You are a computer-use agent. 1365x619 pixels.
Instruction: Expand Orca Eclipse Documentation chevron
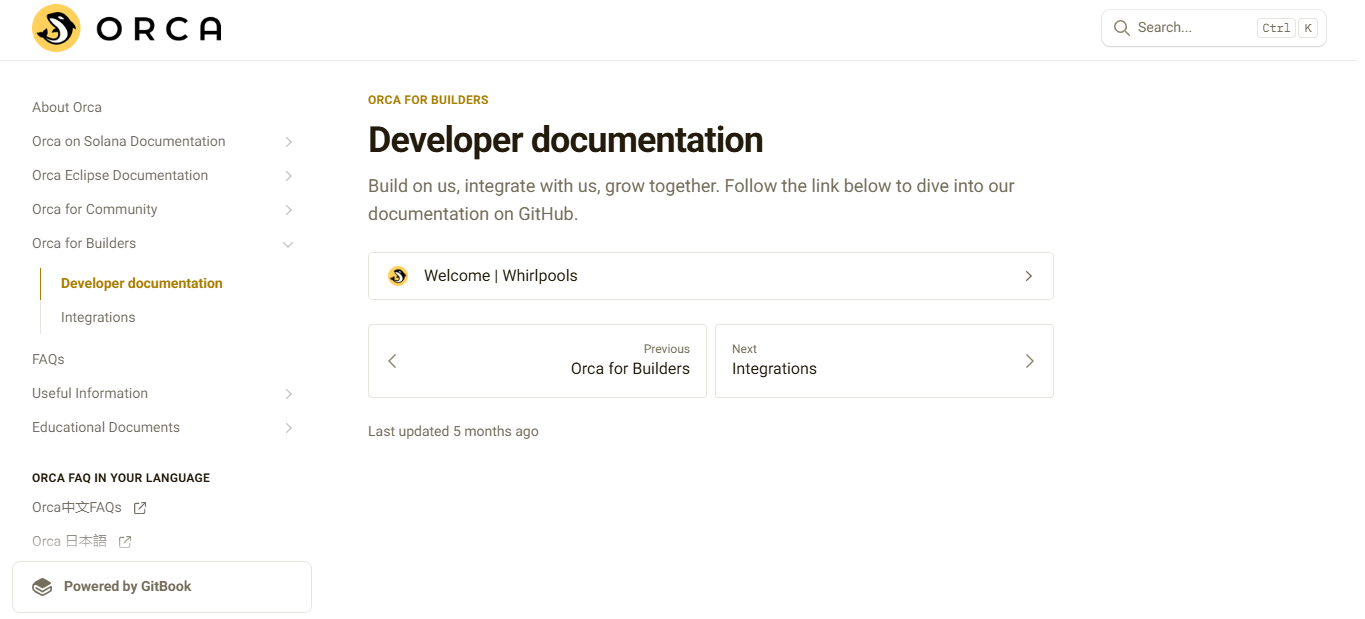point(288,176)
